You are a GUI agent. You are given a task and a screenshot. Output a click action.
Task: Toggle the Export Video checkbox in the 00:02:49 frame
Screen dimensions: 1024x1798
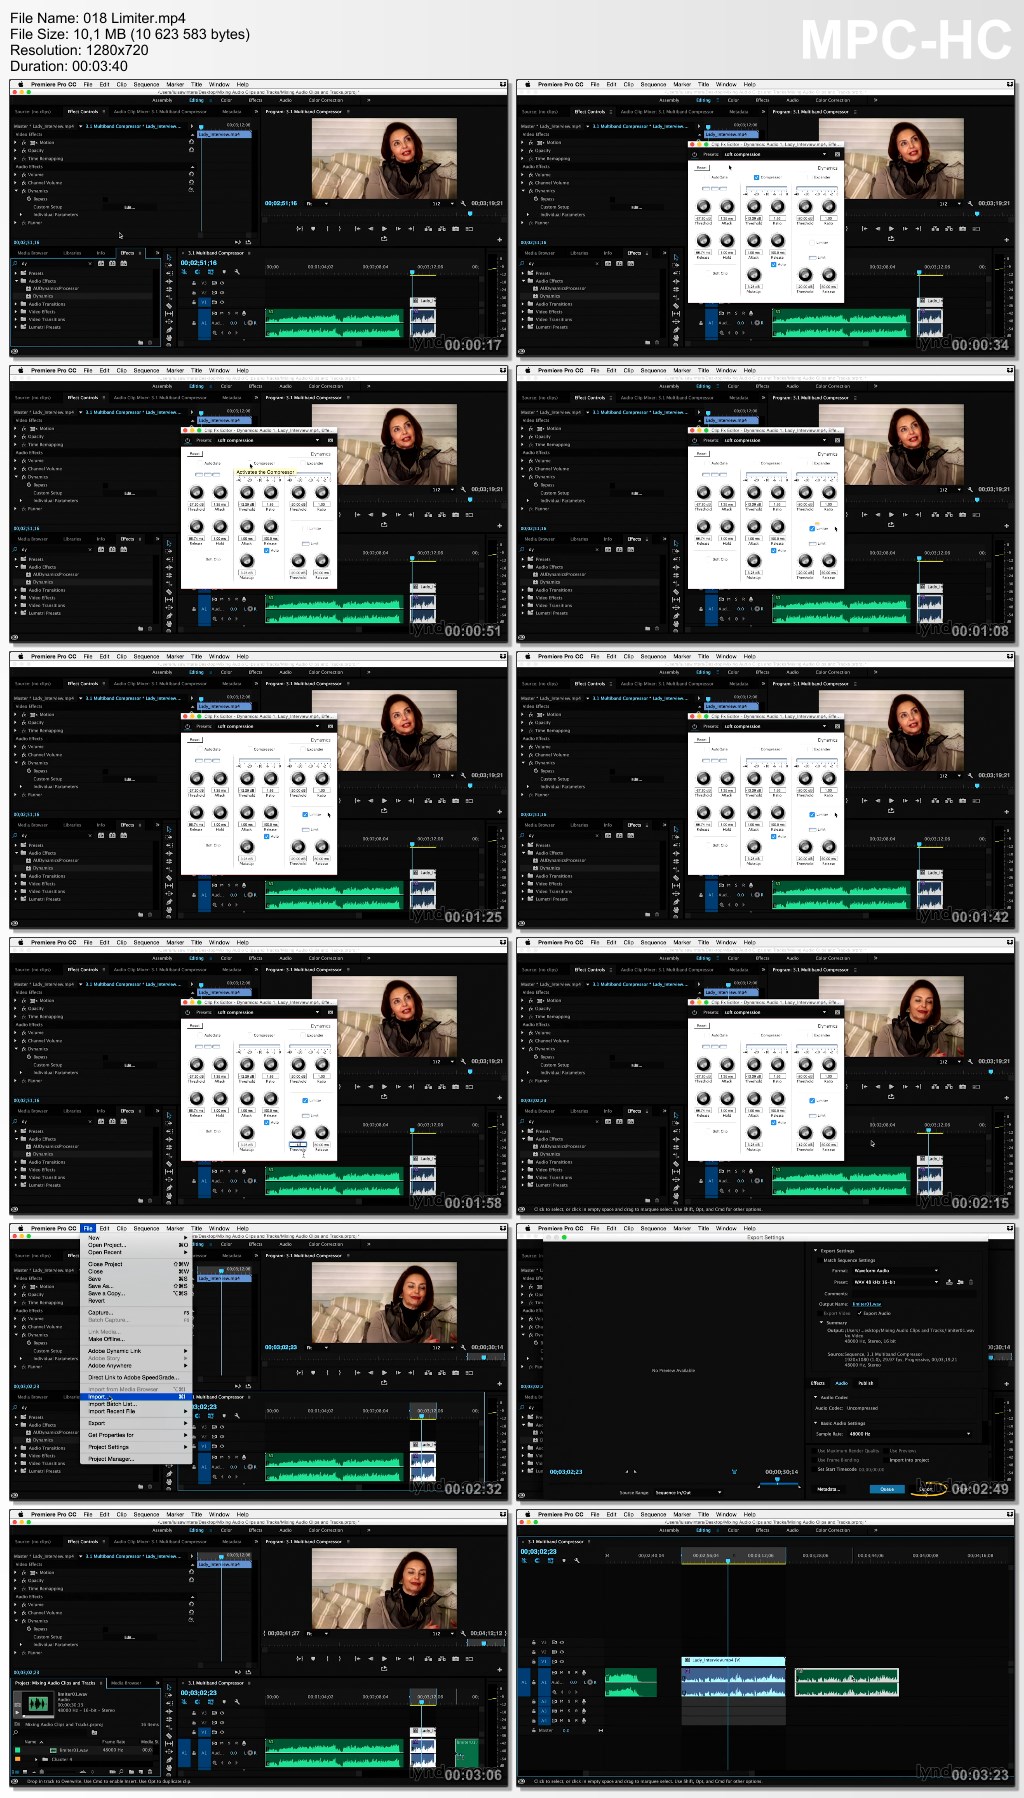820,1313
